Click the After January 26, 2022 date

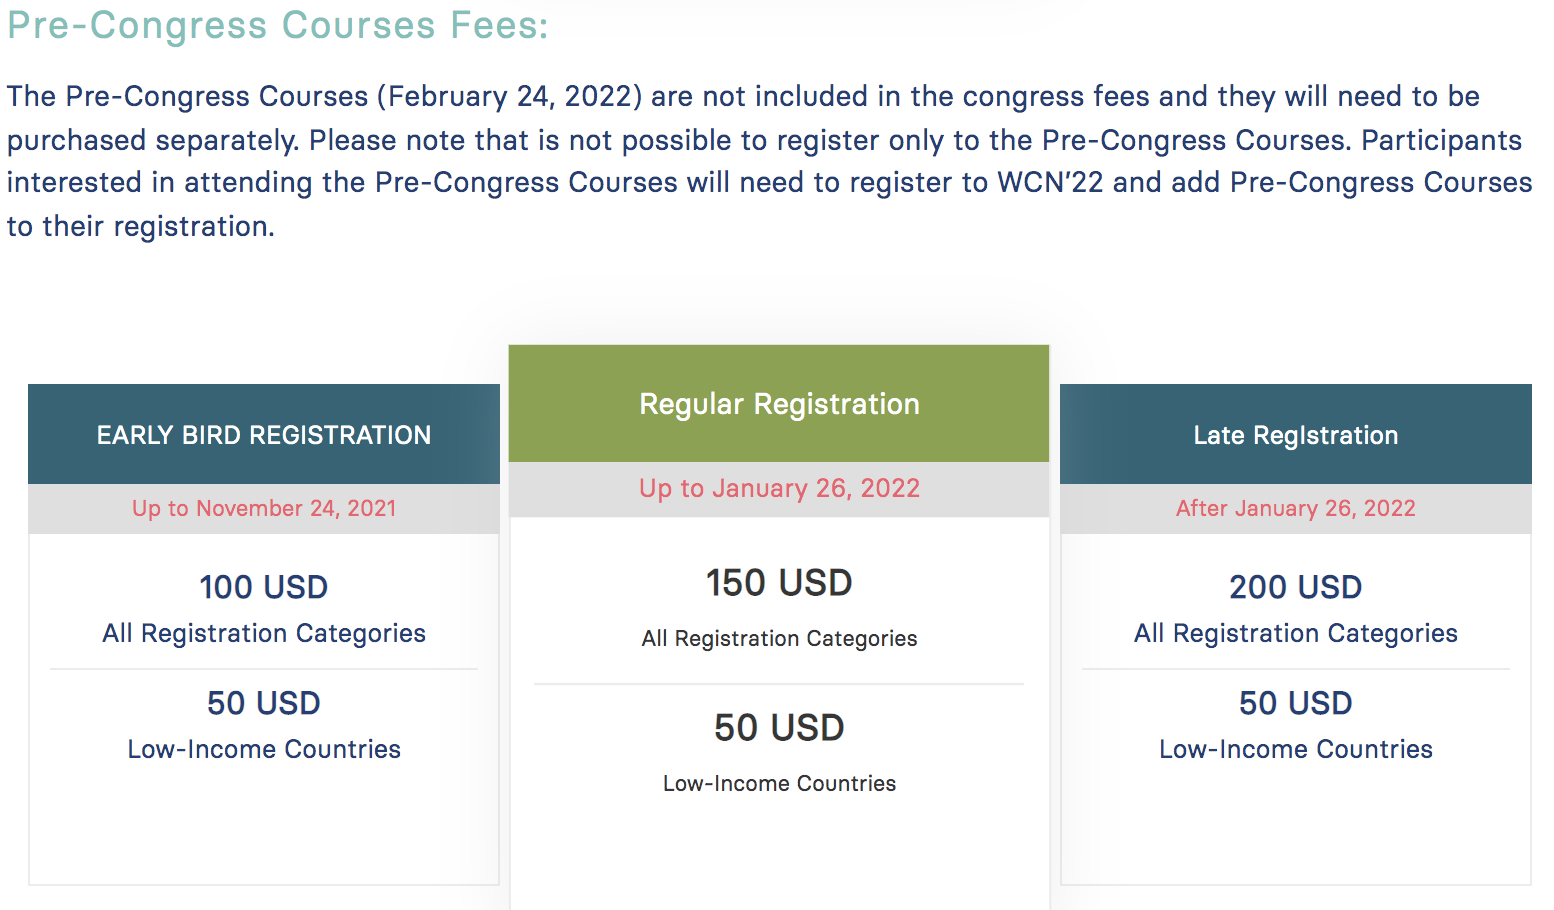click(1296, 508)
